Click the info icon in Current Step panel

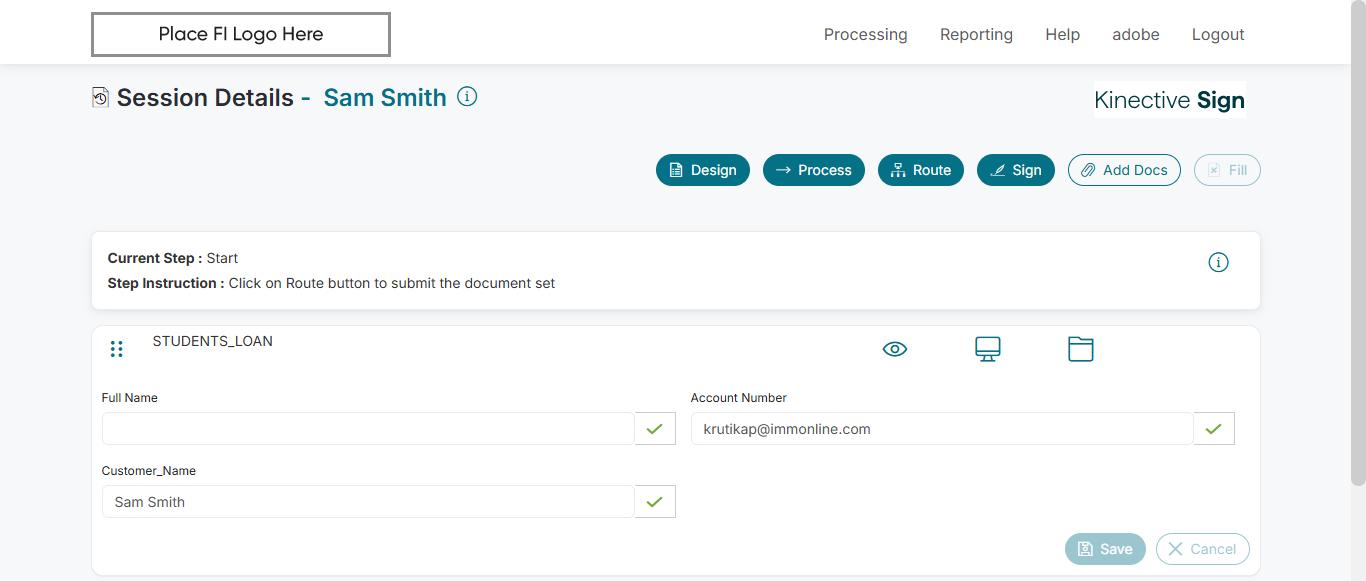pyautogui.click(x=1218, y=262)
